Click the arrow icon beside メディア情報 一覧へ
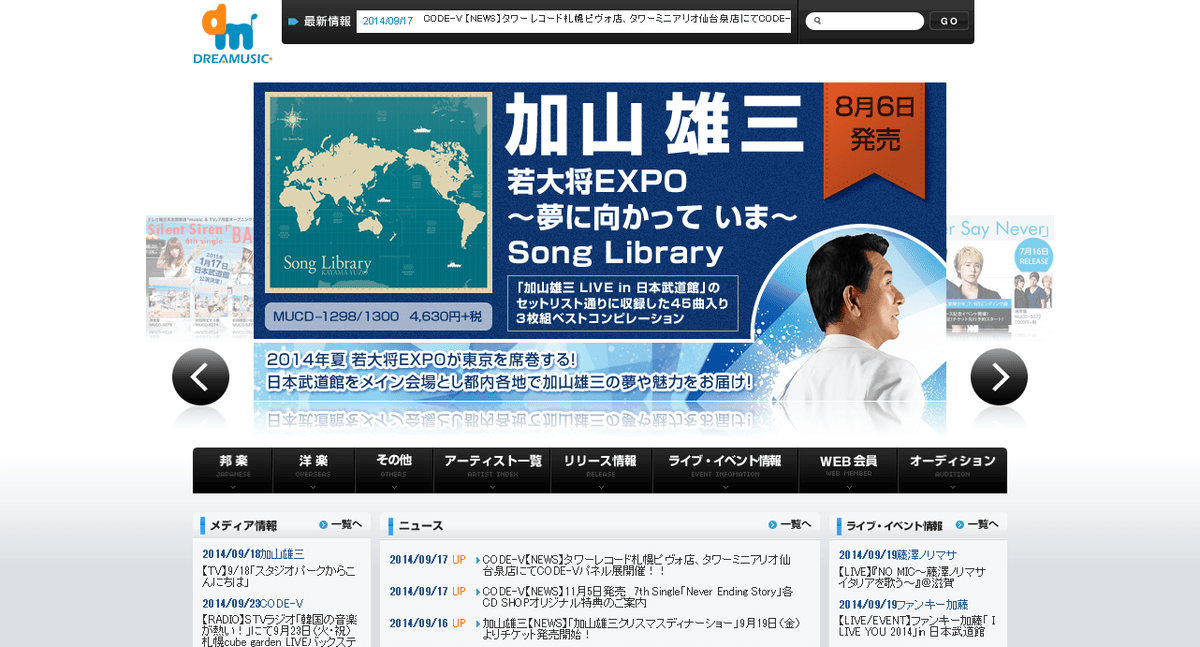Image resolution: width=1200 pixels, height=647 pixels. click(323, 524)
